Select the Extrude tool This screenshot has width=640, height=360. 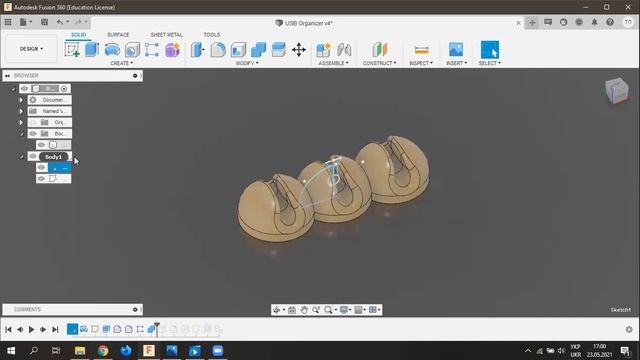pos(92,50)
